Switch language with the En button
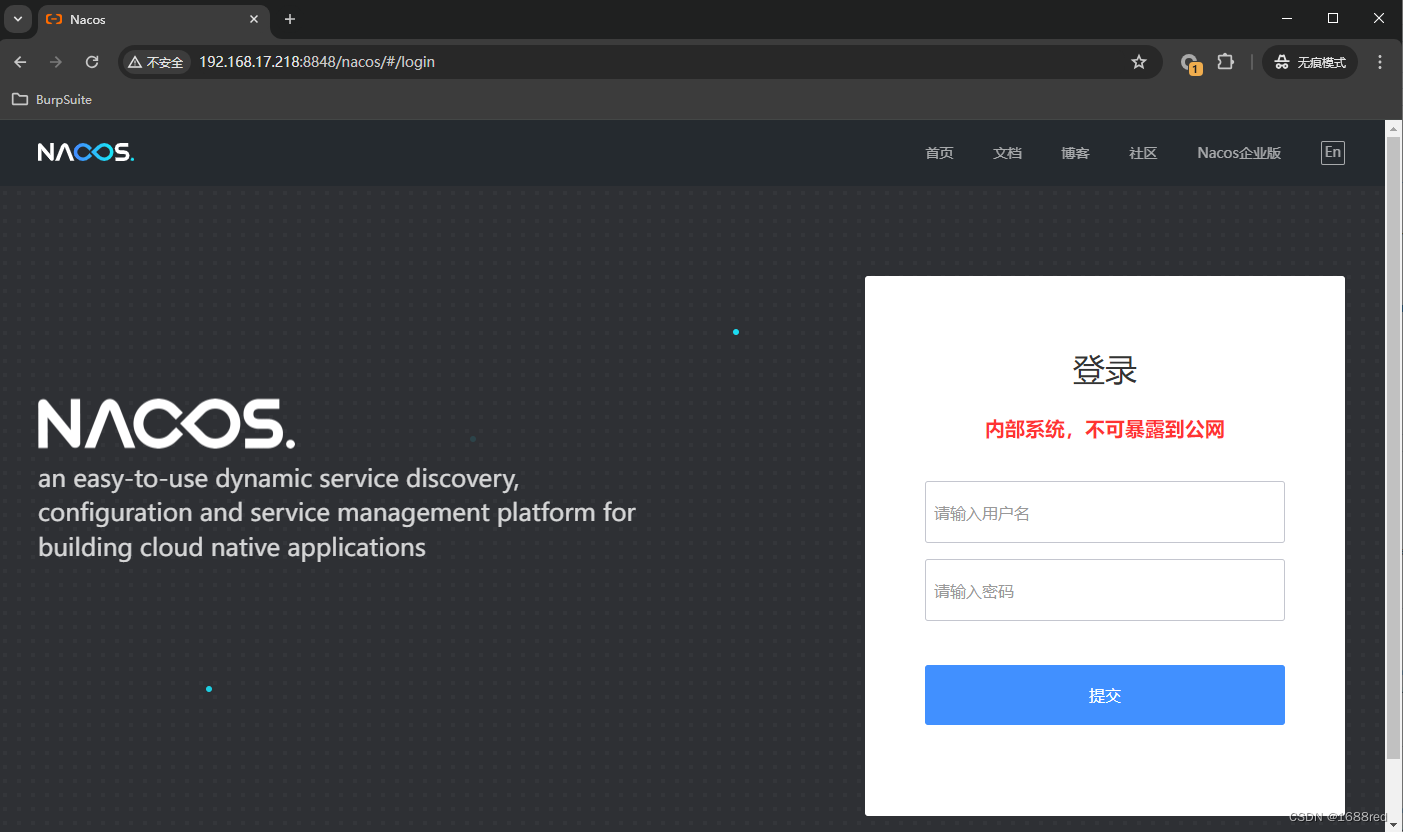1403x832 pixels. tap(1332, 152)
